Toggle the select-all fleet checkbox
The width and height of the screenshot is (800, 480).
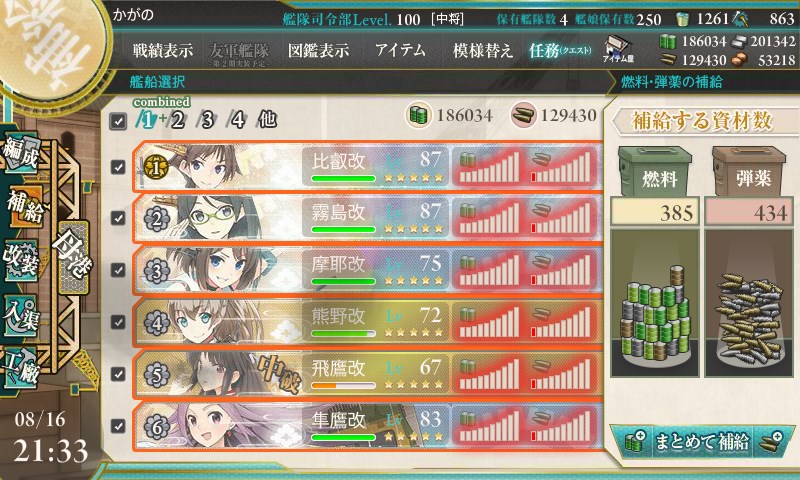[118, 121]
